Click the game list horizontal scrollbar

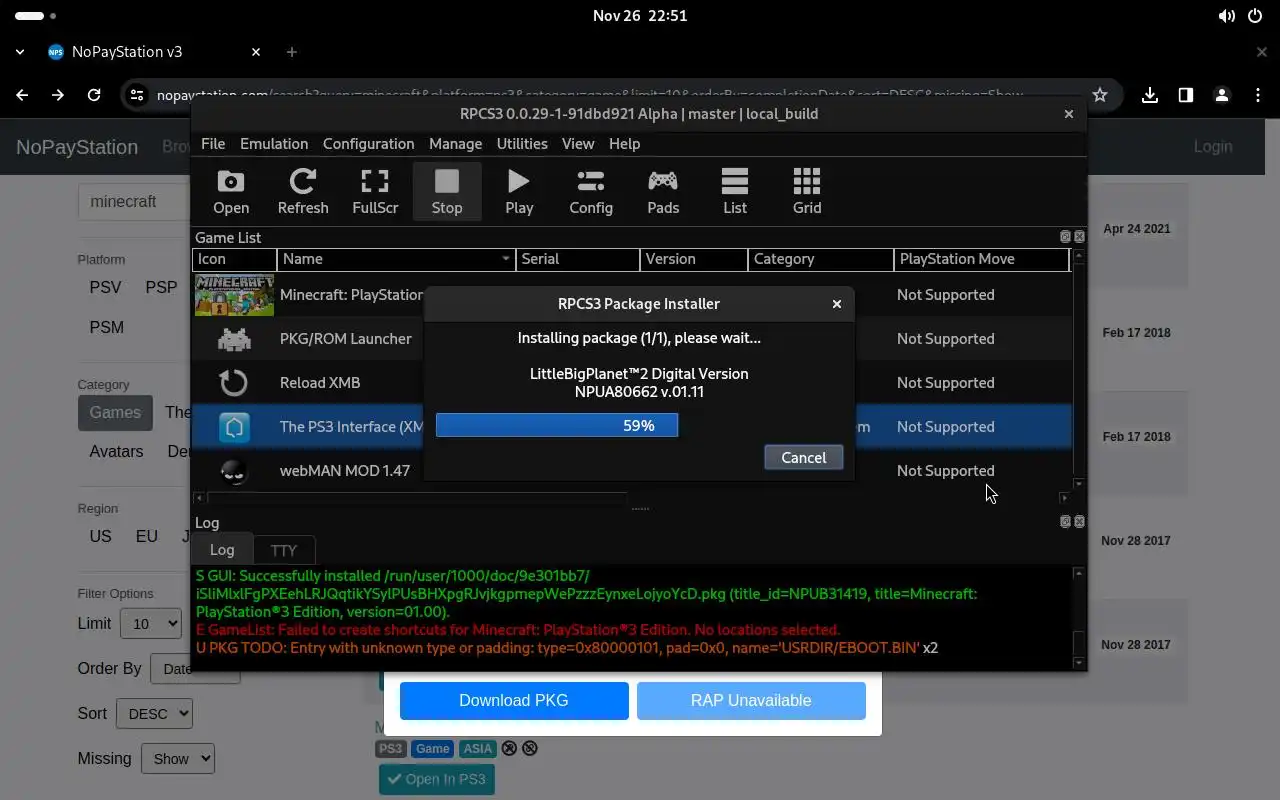tap(631, 497)
